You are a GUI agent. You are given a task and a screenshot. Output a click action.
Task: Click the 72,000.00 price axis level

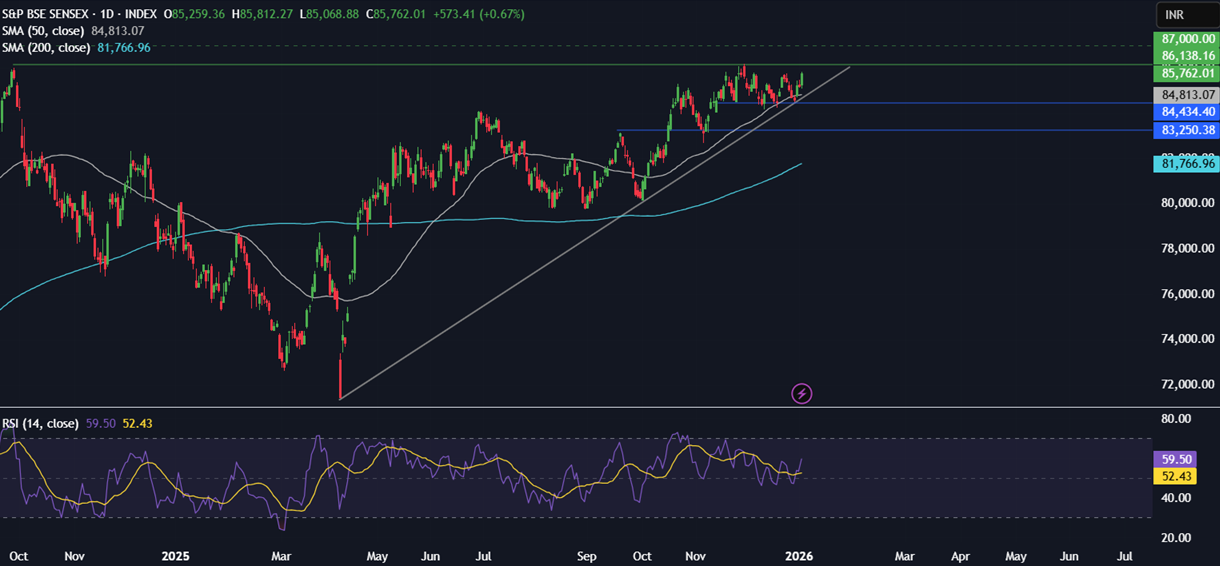click(x=1187, y=385)
